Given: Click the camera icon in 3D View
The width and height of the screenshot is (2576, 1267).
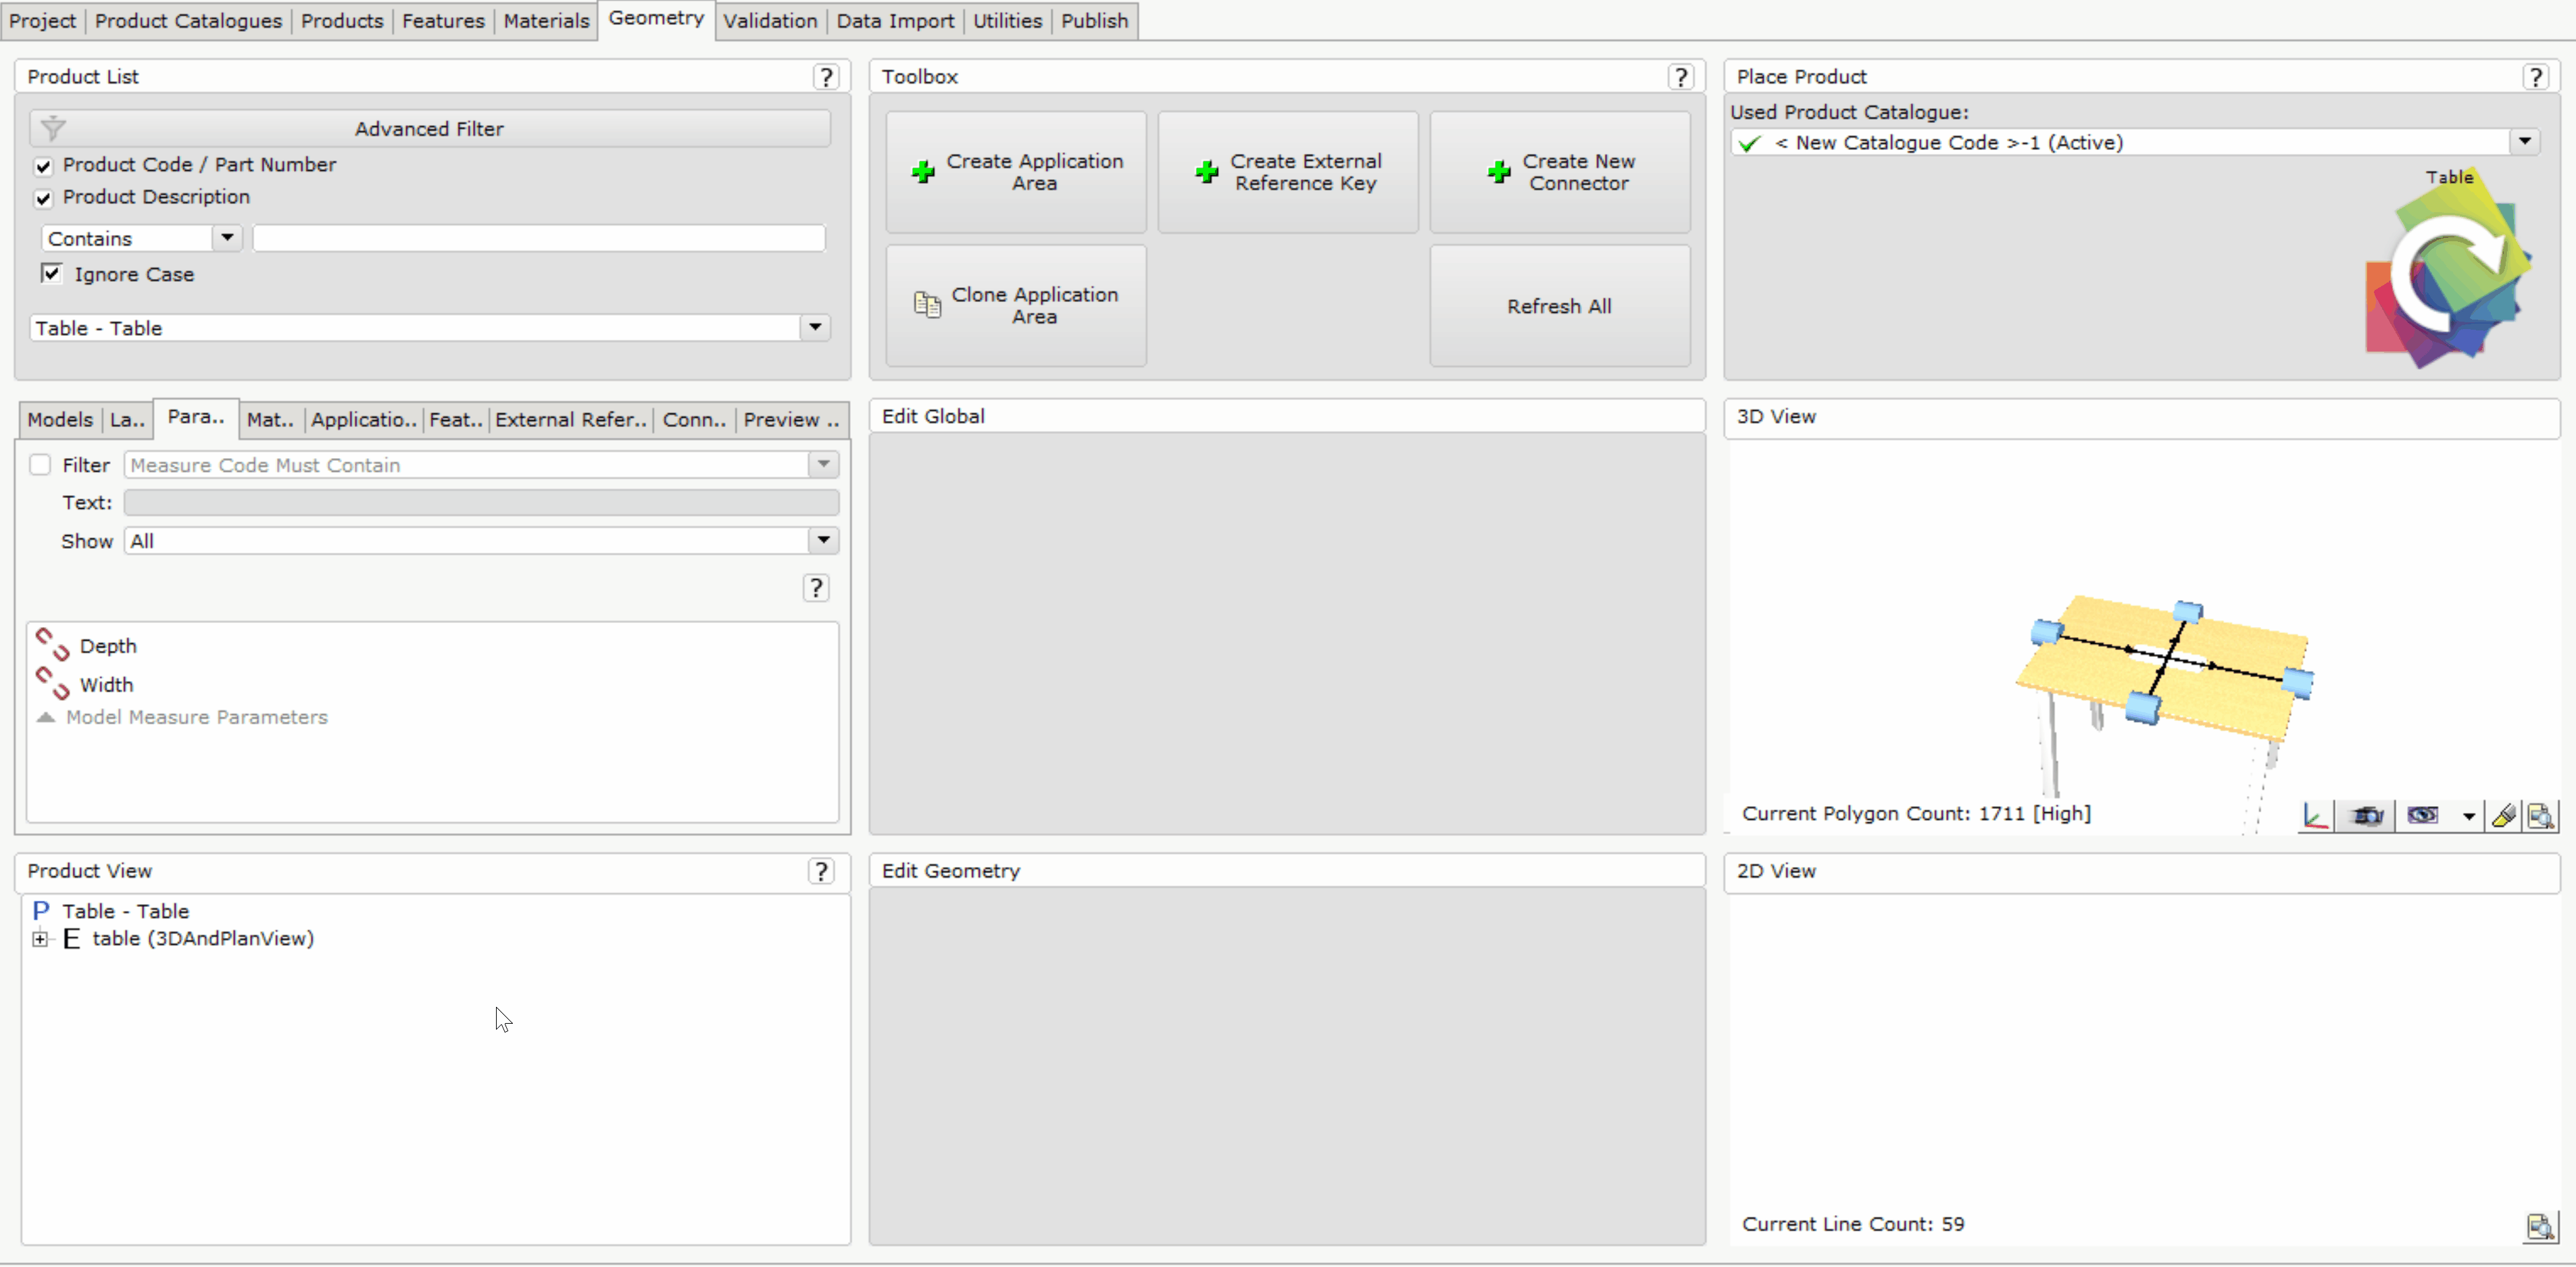Looking at the screenshot, I should coord(2367,815).
